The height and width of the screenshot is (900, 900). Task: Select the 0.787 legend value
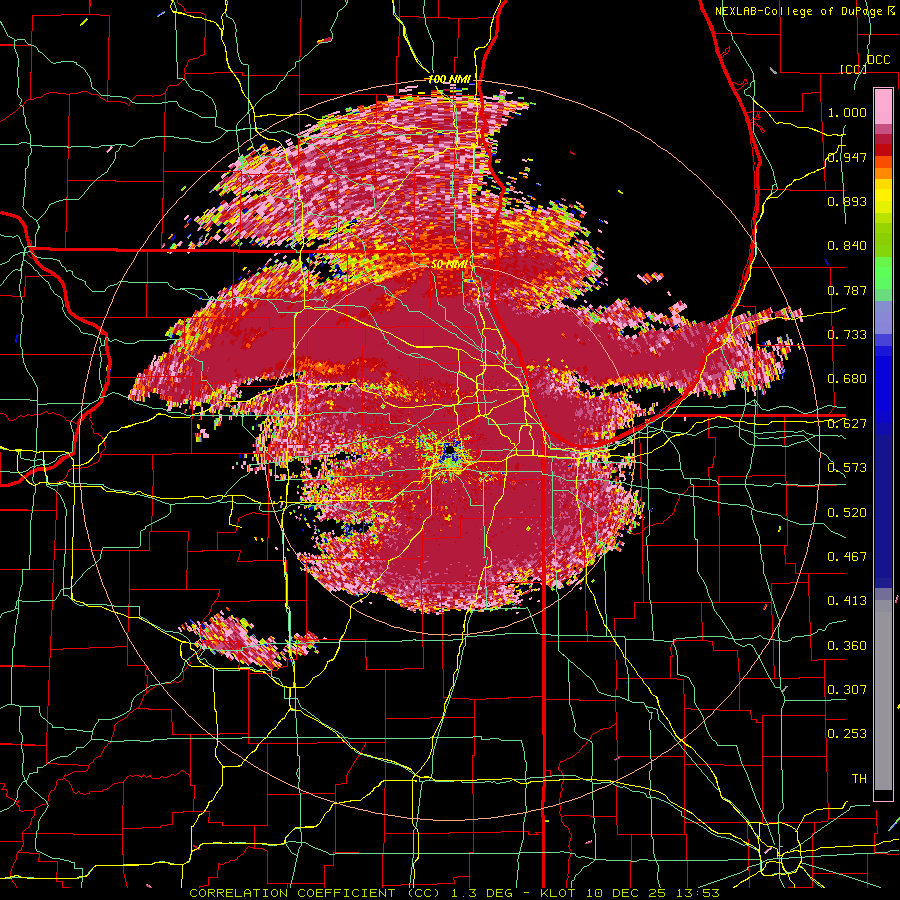[x=847, y=290]
